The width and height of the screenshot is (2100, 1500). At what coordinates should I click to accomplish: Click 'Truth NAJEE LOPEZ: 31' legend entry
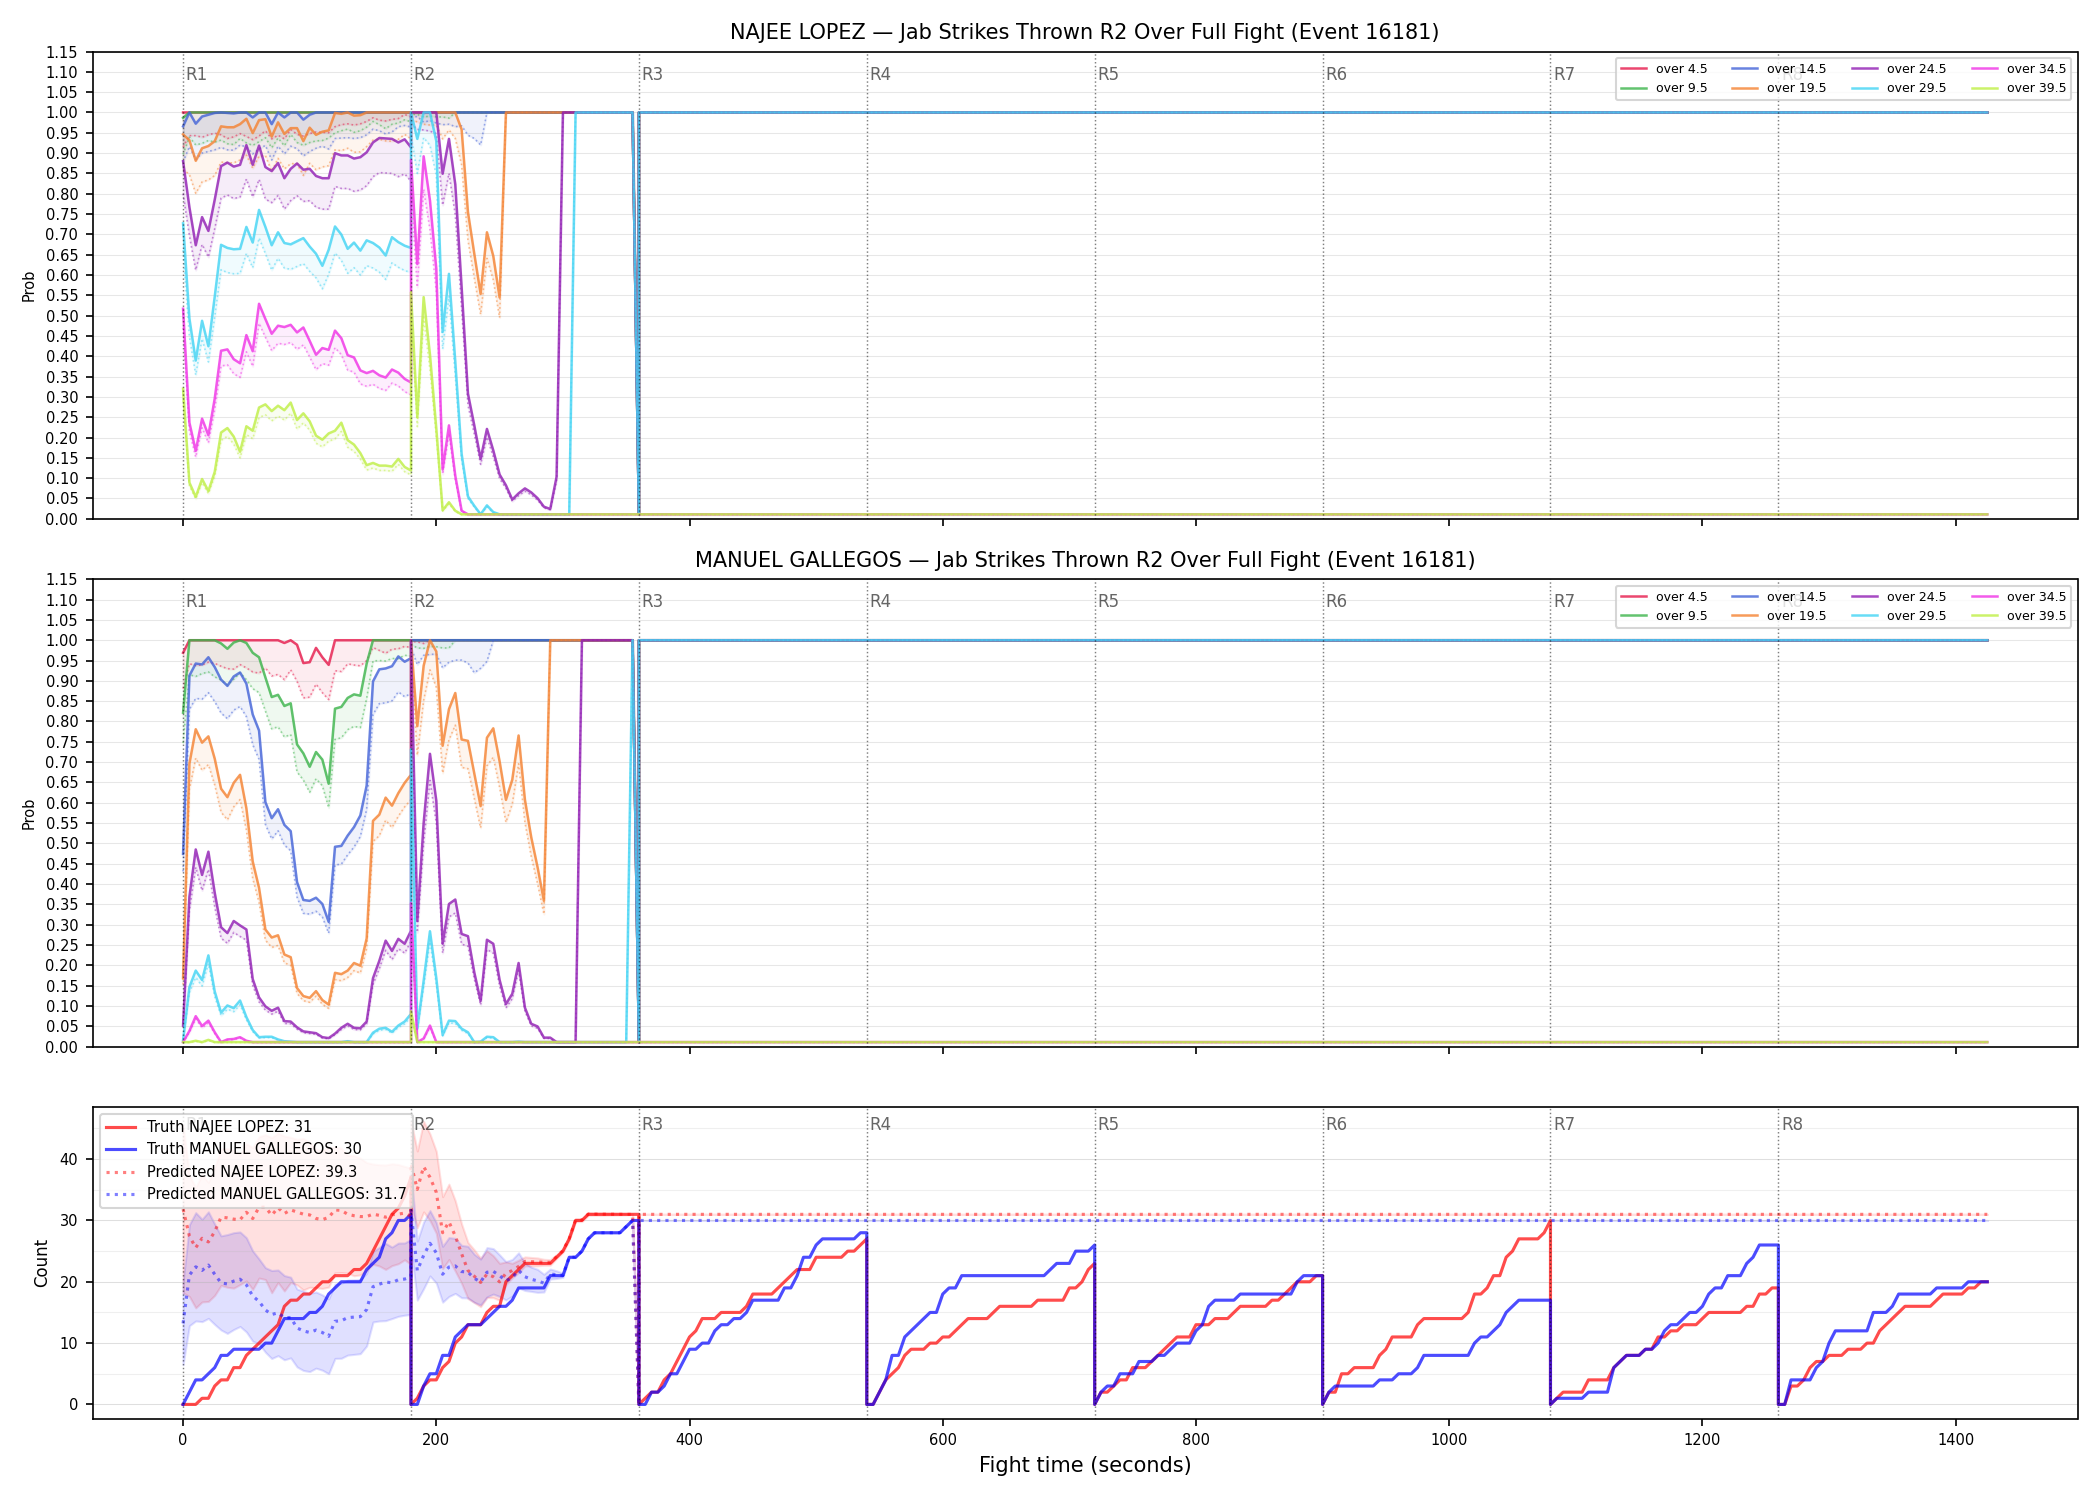[208, 1127]
